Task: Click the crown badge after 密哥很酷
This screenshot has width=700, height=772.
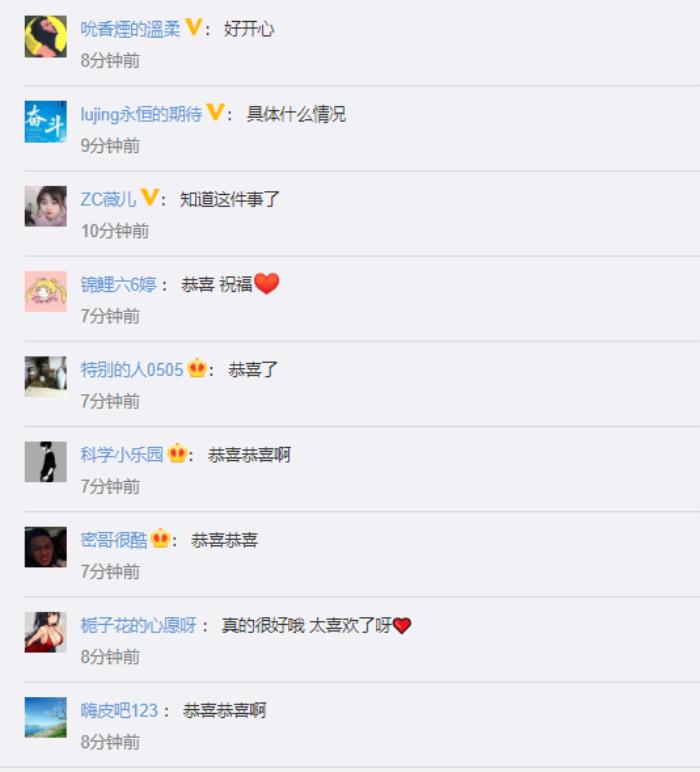Action: click(160, 539)
